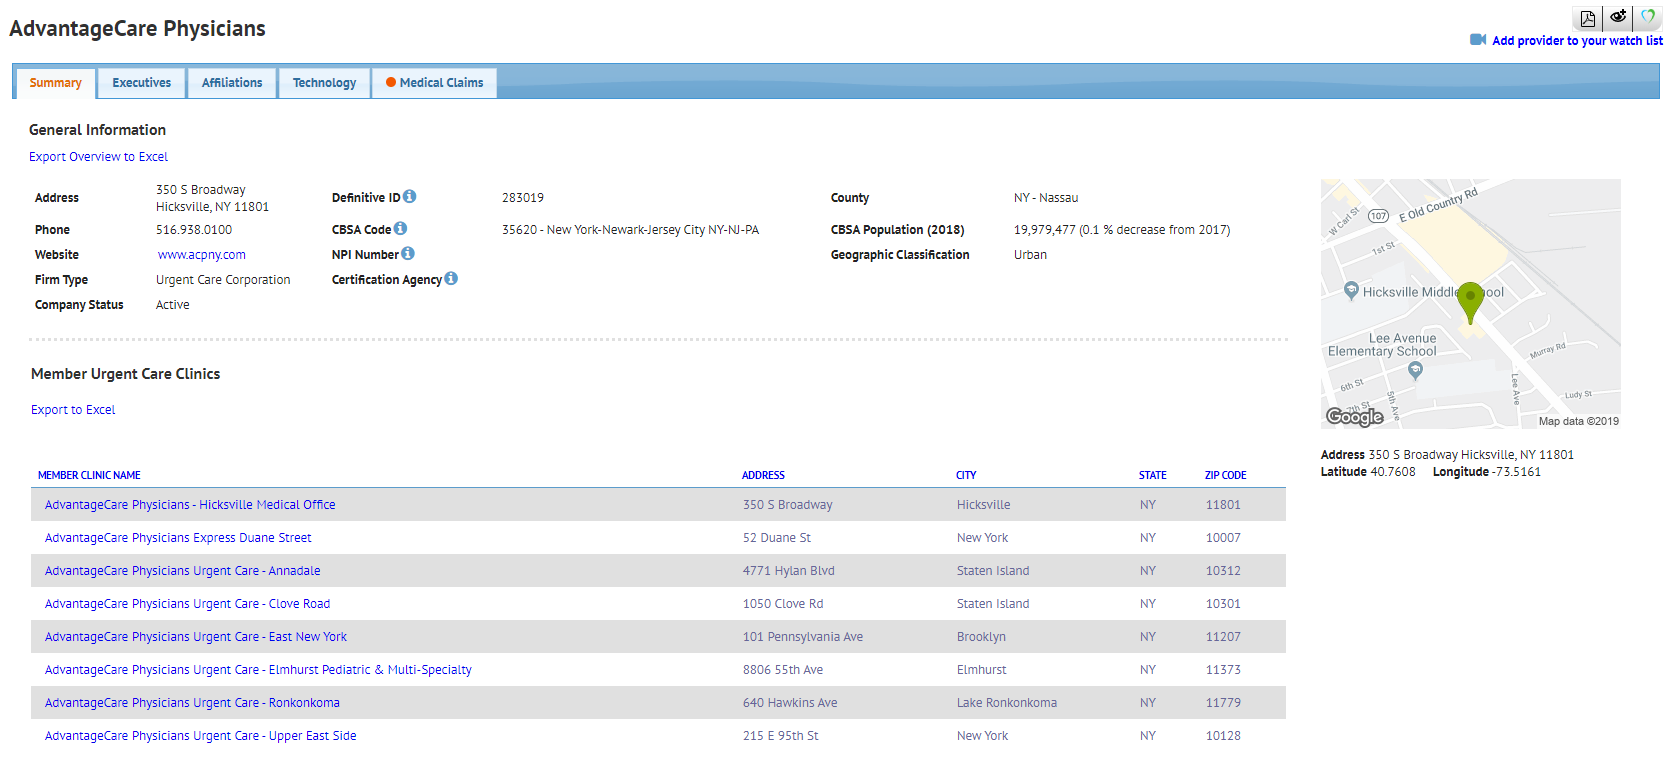Image resolution: width=1672 pixels, height=766 pixels.
Task: Click Longitude value -73.5161
Action: pos(1517,472)
